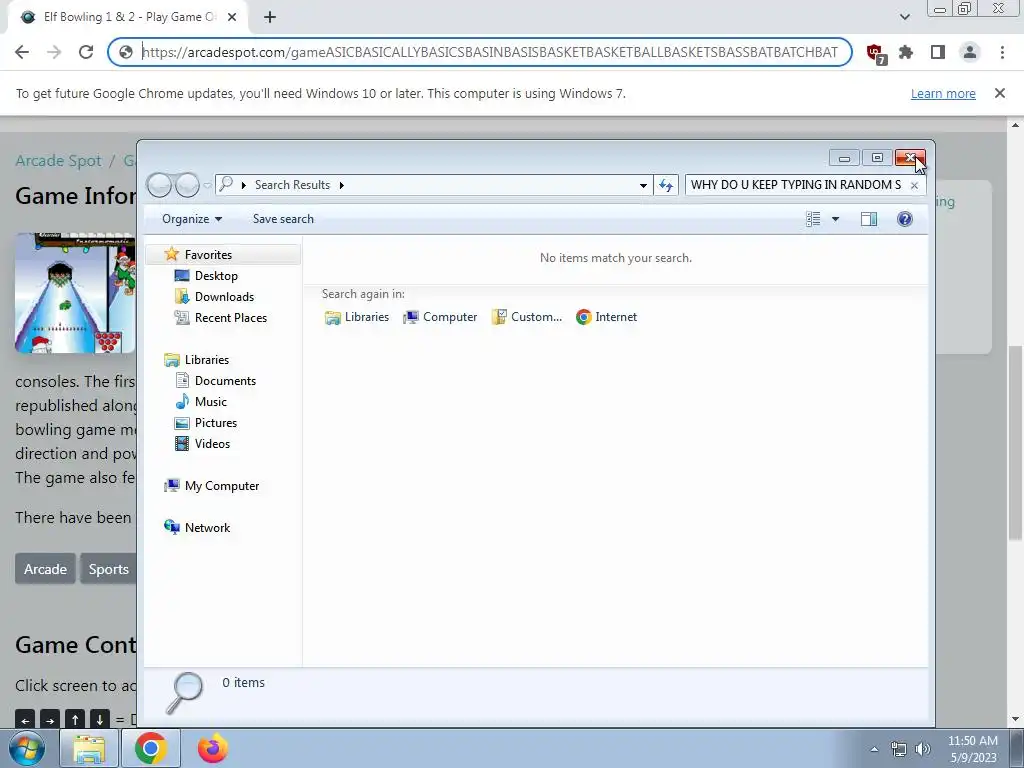Click the Chrome scrollbar up arrow
The width and height of the screenshot is (1024, 768).
1016,125
